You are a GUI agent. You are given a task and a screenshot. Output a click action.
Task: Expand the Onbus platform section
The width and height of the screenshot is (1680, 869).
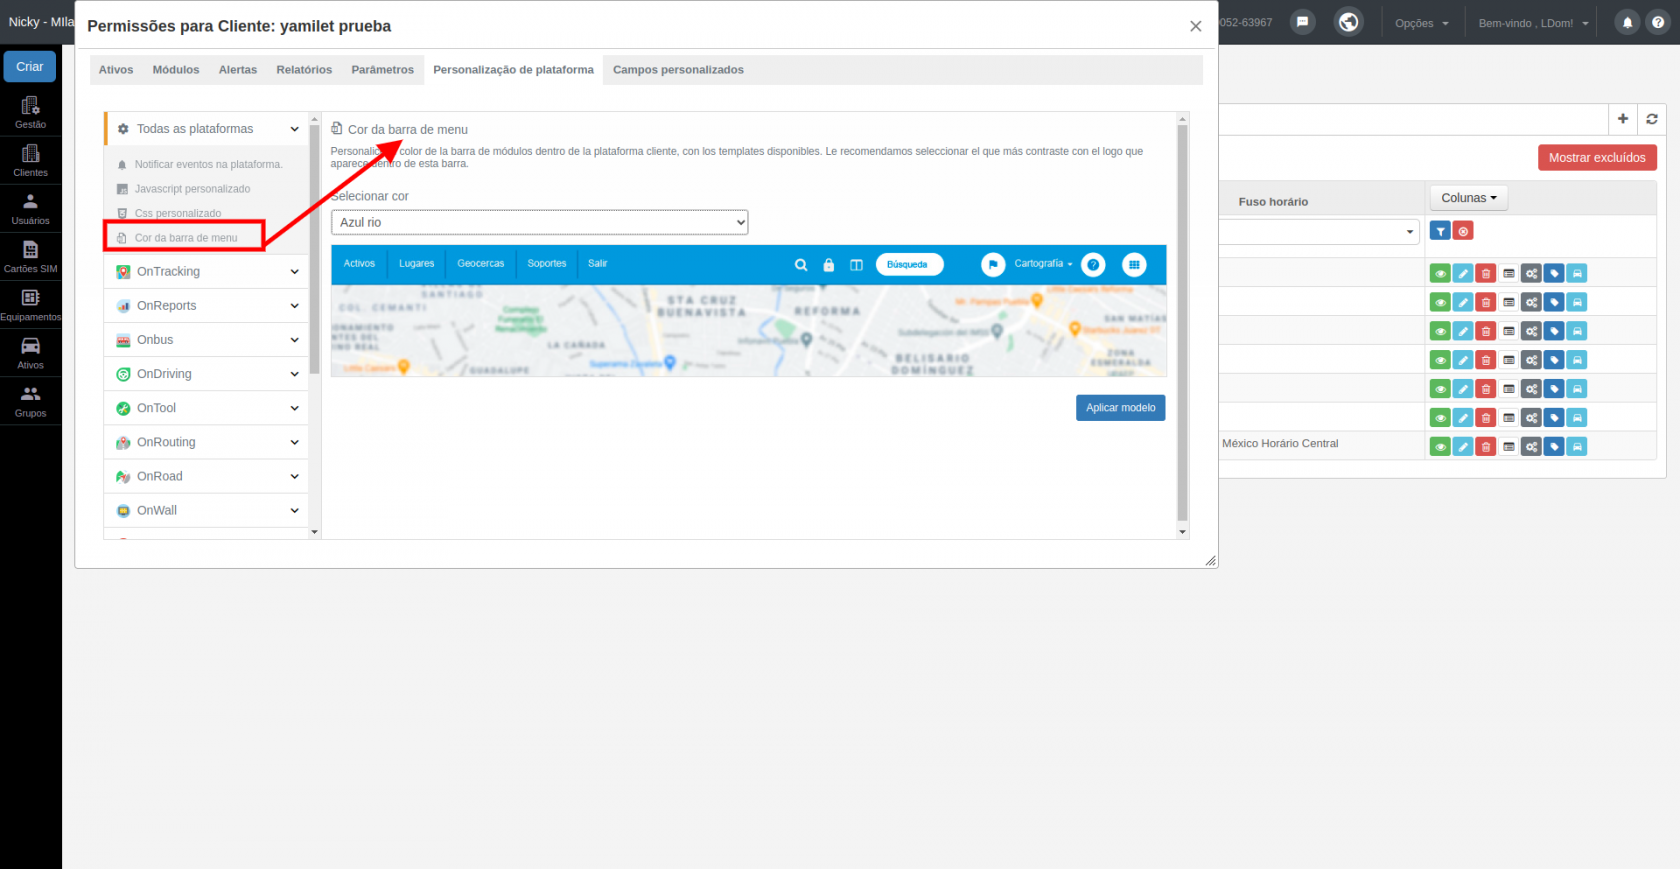point(207,340)
